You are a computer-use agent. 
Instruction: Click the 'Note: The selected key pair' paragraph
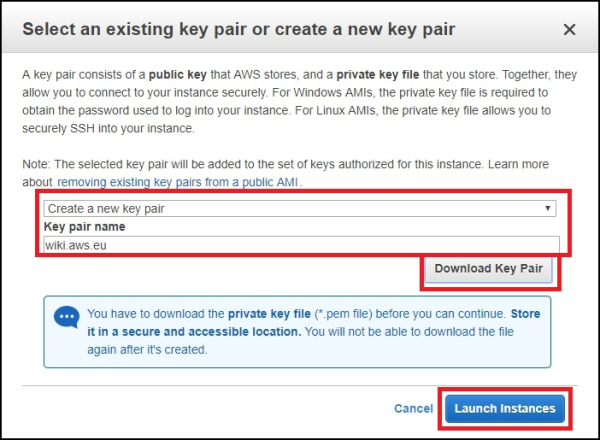[285, 173]
